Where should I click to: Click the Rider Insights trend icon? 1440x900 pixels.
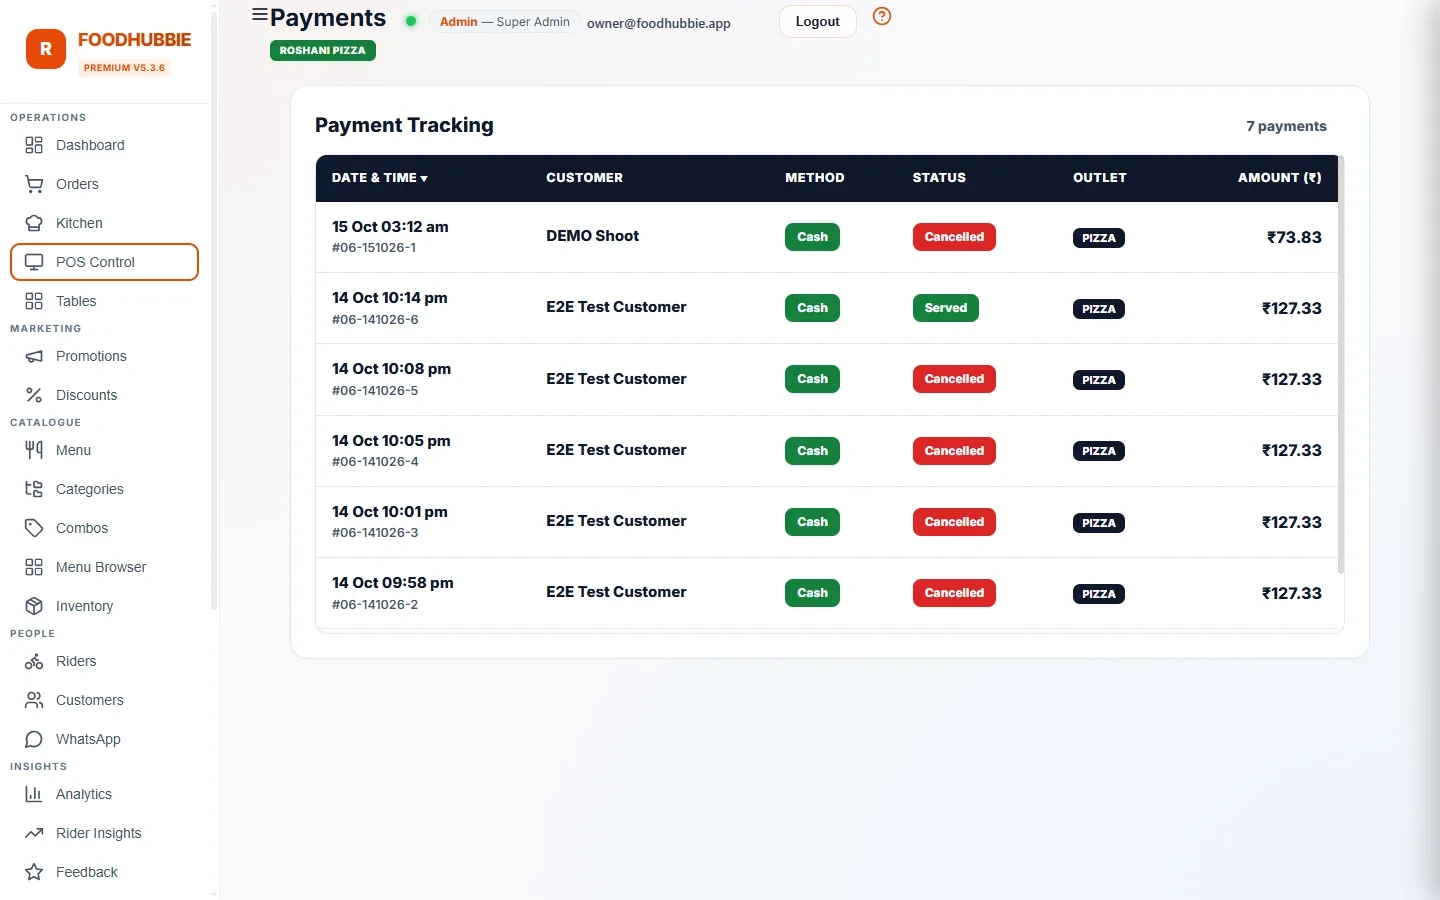tap(34, 833)
